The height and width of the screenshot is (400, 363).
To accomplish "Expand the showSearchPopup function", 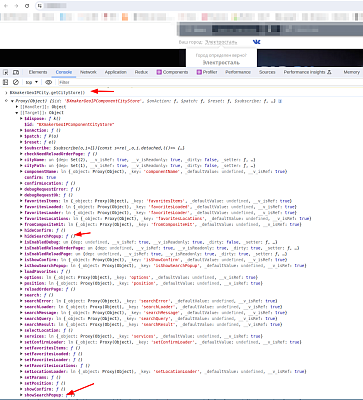I will coord(22,395).
